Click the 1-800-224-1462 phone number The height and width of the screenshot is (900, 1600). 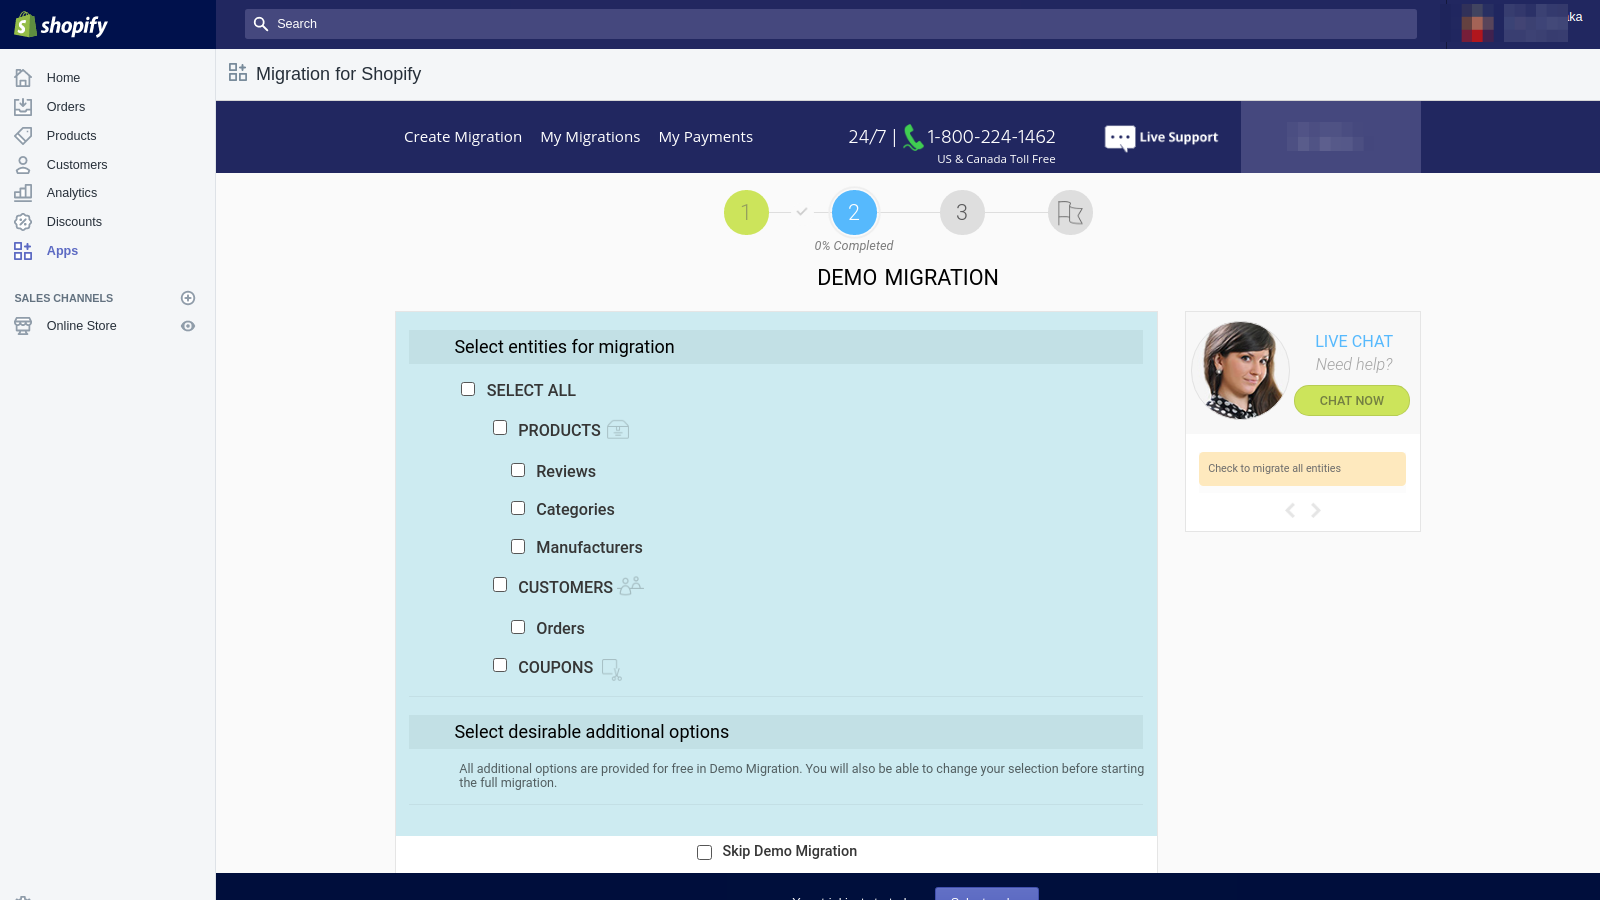click(x=991, y=137)
